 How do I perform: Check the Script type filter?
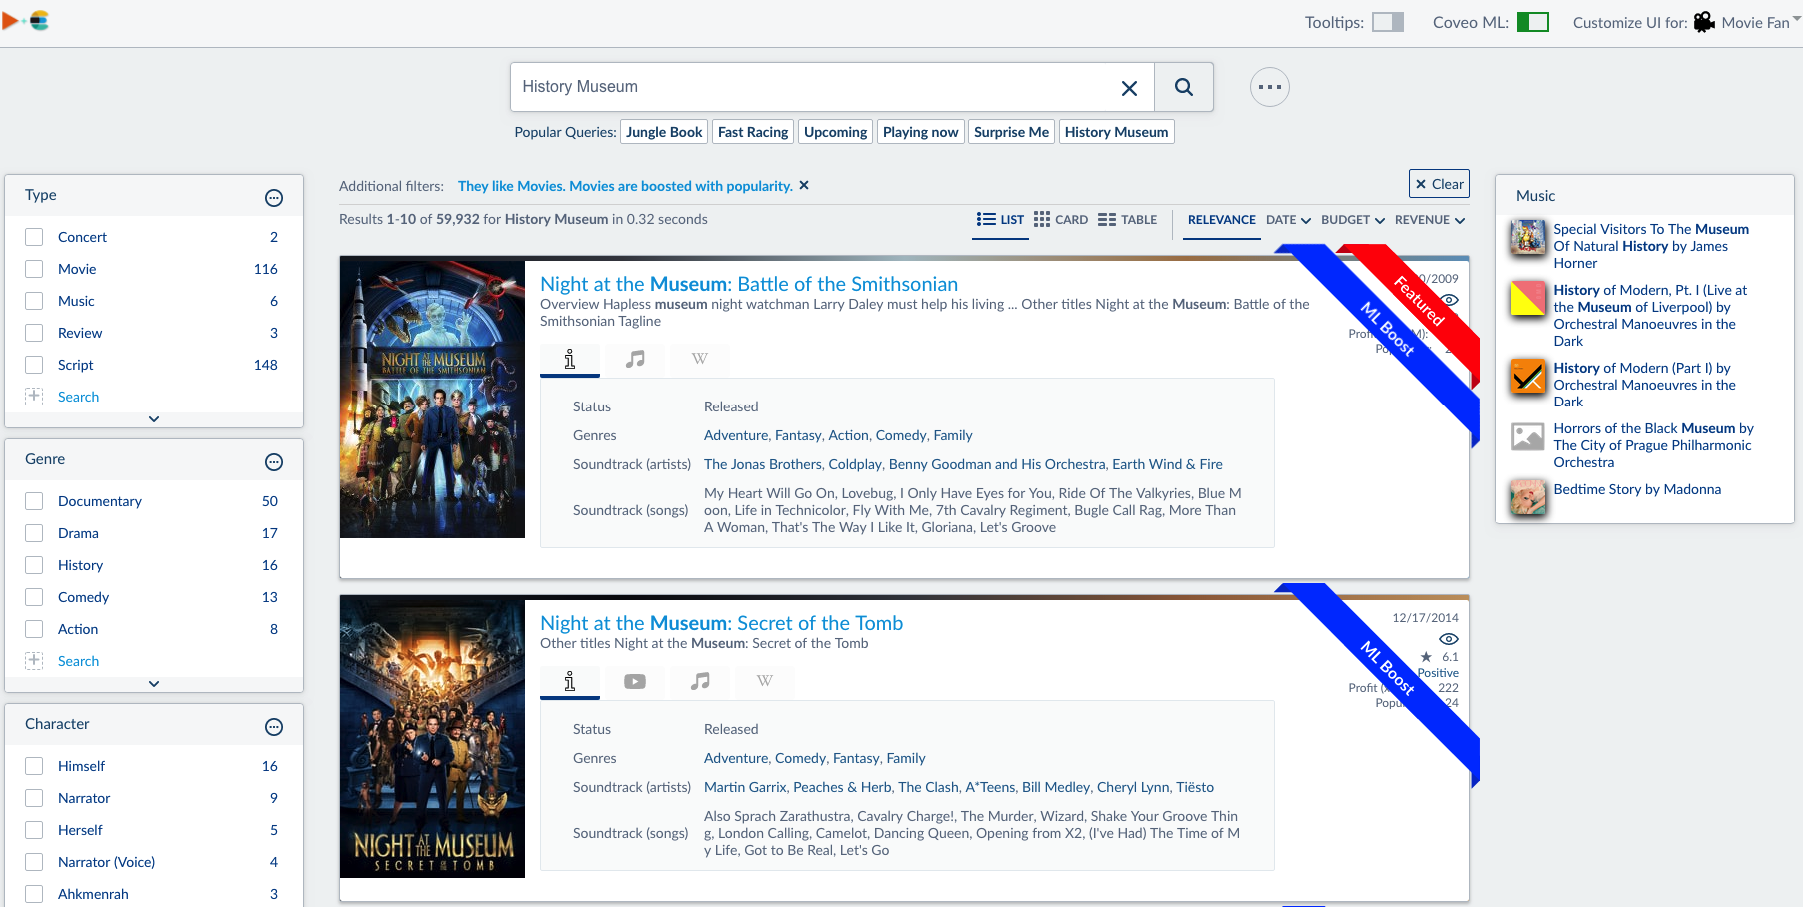(x=34, y=365)
